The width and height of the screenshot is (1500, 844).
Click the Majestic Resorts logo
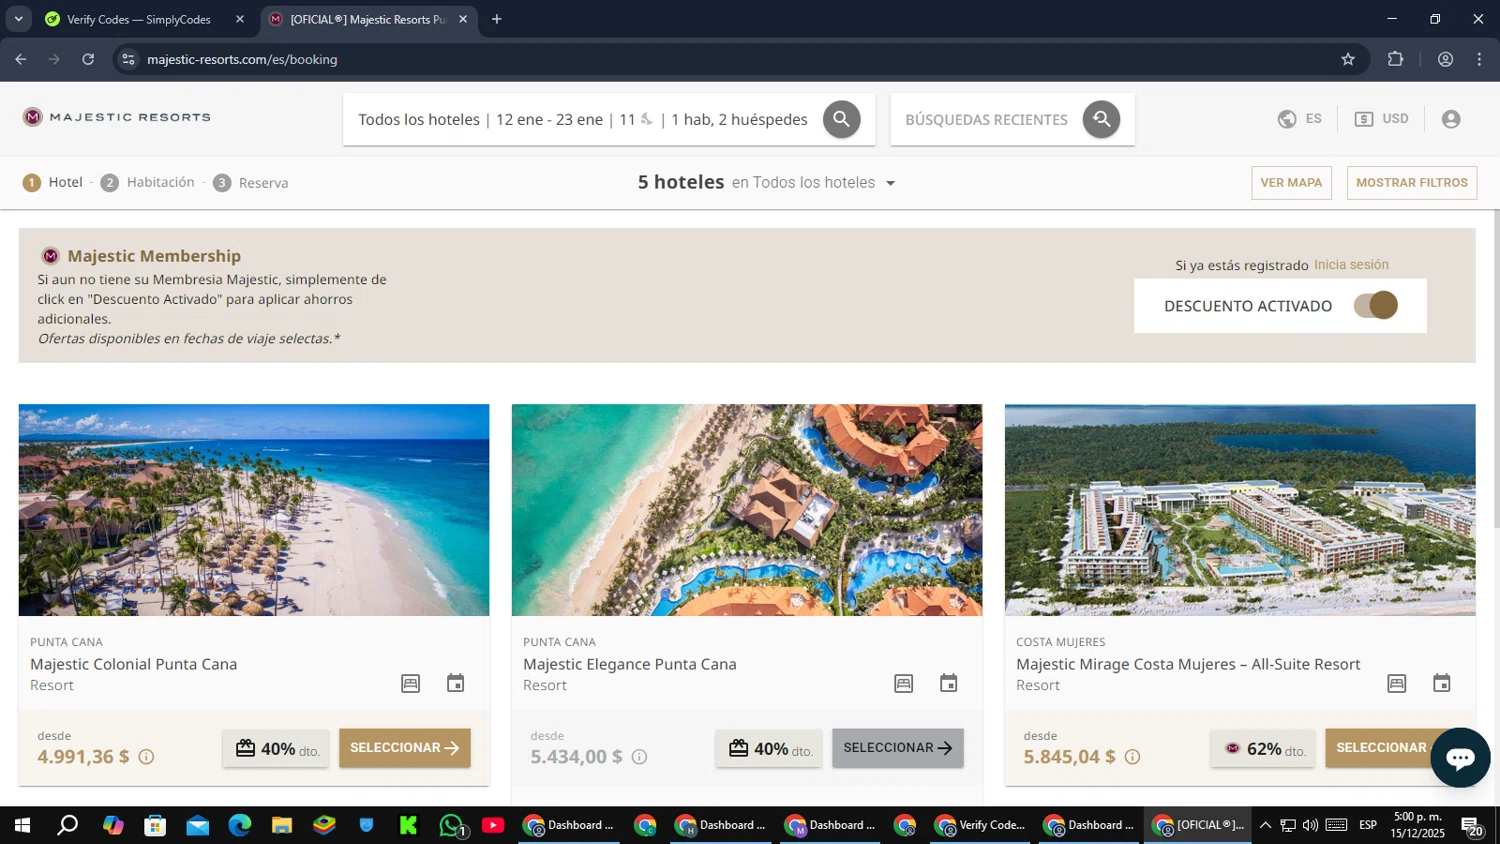117,117
